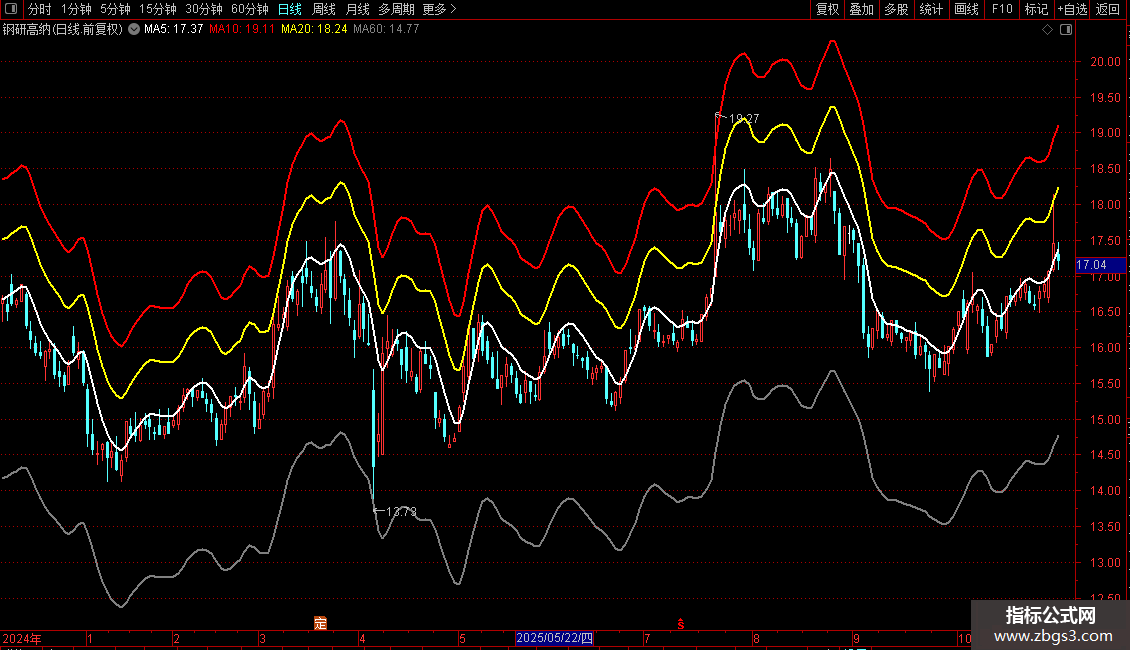This screenshot has width=1130, height=650.
Task: Open indicator dropdown arrow beside 钢研高纳 title
Action: click(x=134, y=29)
